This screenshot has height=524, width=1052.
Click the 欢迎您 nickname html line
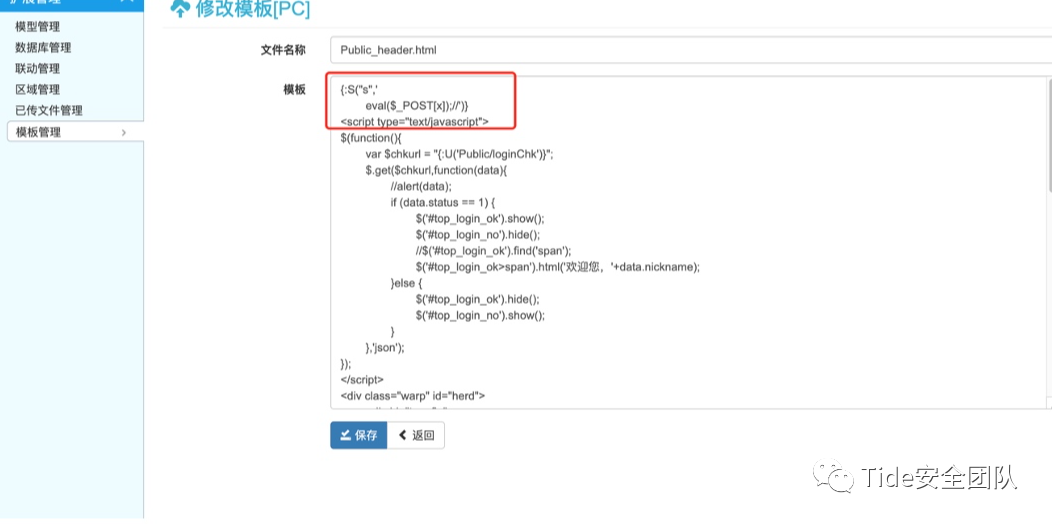point(558,267)
